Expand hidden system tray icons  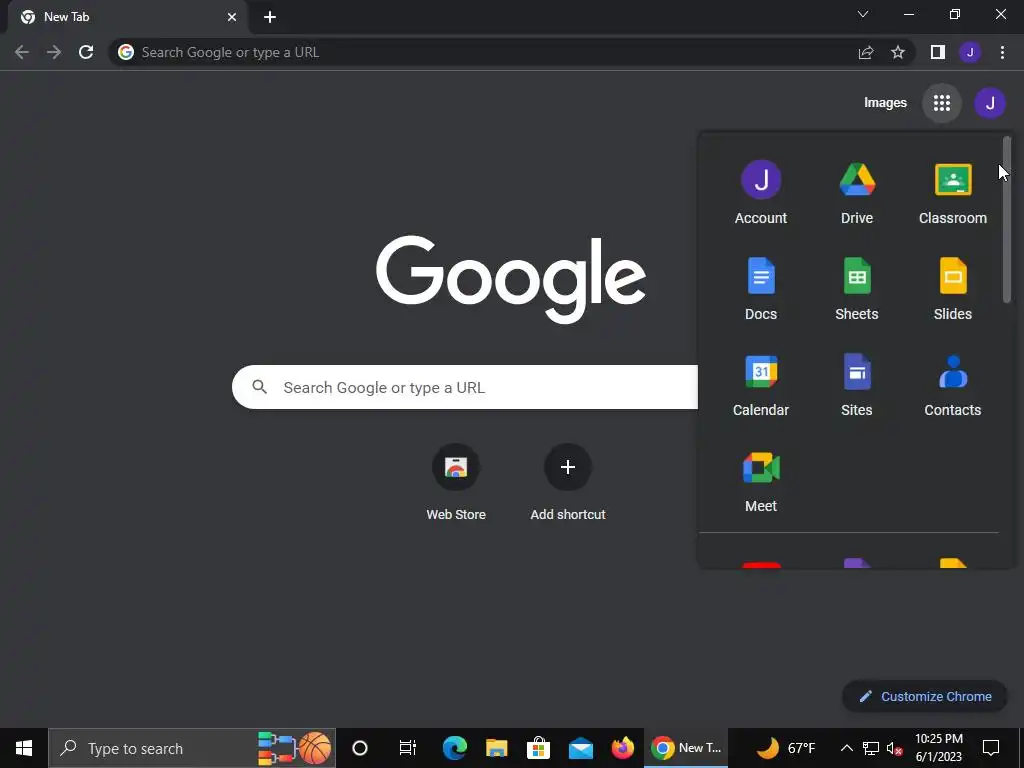pos(846,748)
